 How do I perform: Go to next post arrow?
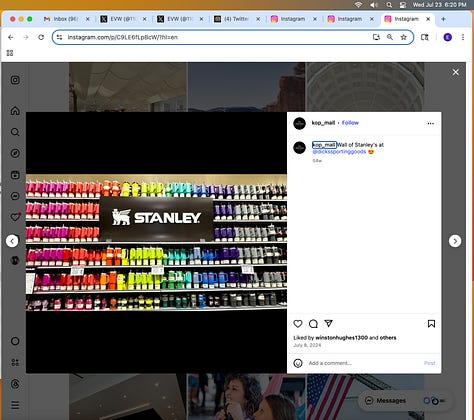click(x=455, y=241)
